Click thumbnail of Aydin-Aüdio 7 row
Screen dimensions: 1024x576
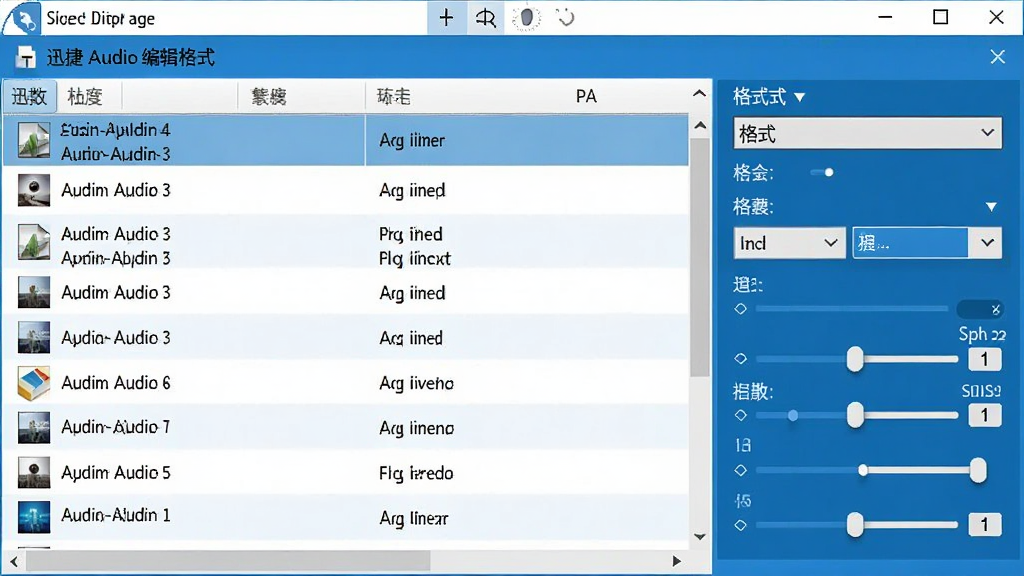(34, 428)
